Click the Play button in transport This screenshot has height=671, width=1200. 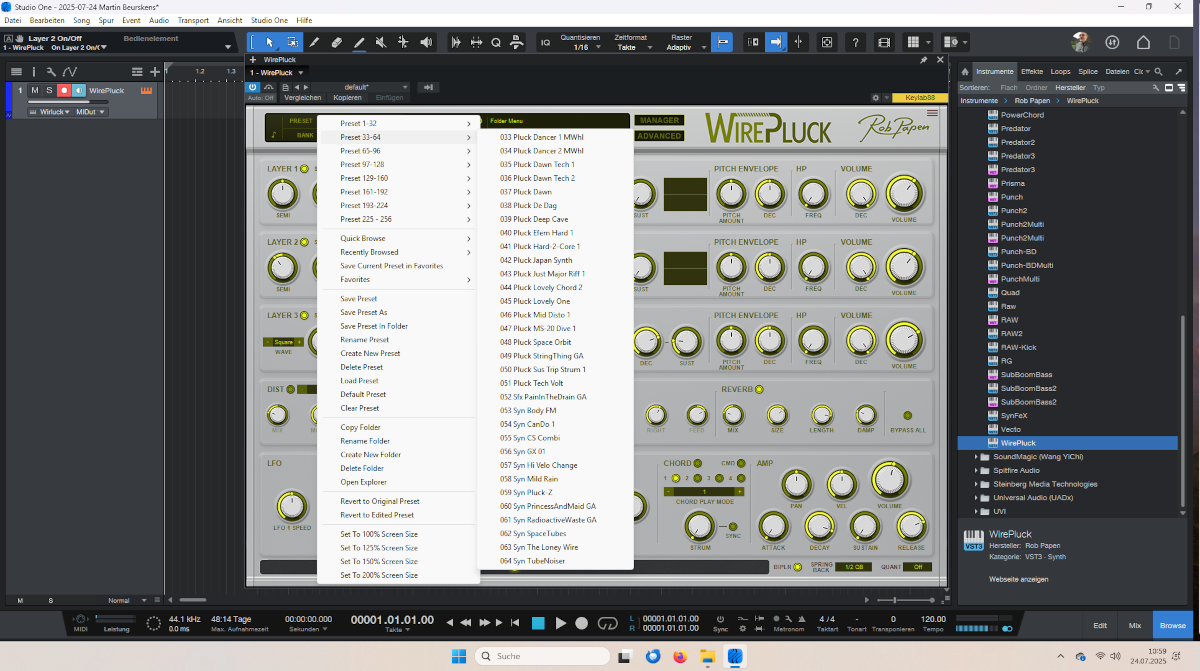pyautogui.click(x=561, y=623)
